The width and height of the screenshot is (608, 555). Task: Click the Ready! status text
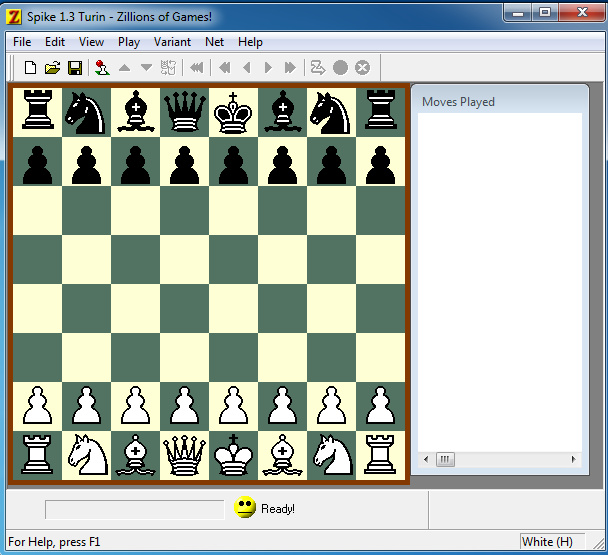coord(278,508)
